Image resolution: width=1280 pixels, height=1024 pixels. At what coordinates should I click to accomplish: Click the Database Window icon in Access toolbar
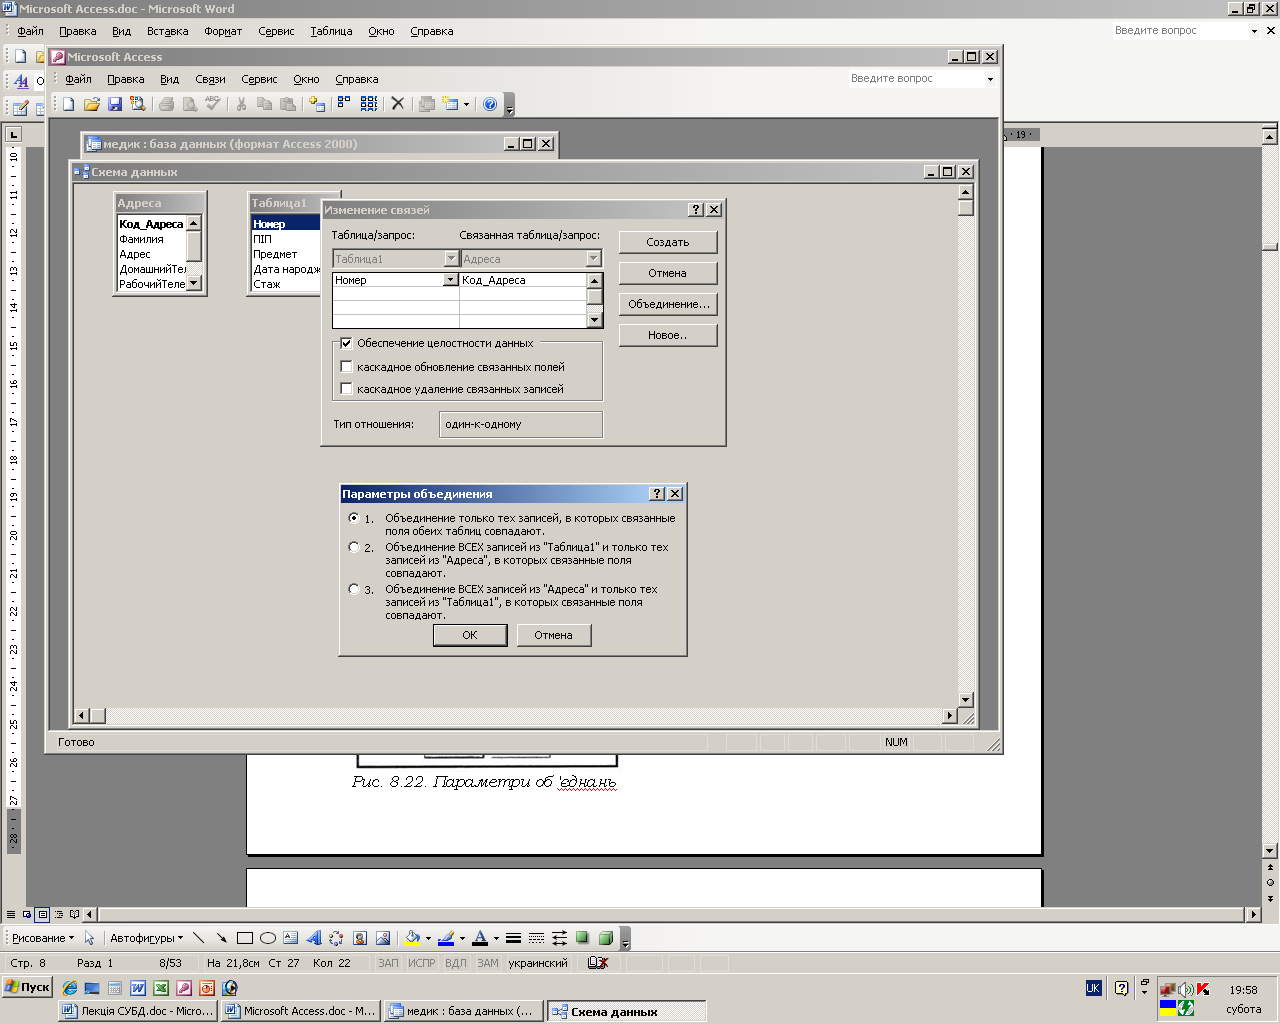[427, 104]
